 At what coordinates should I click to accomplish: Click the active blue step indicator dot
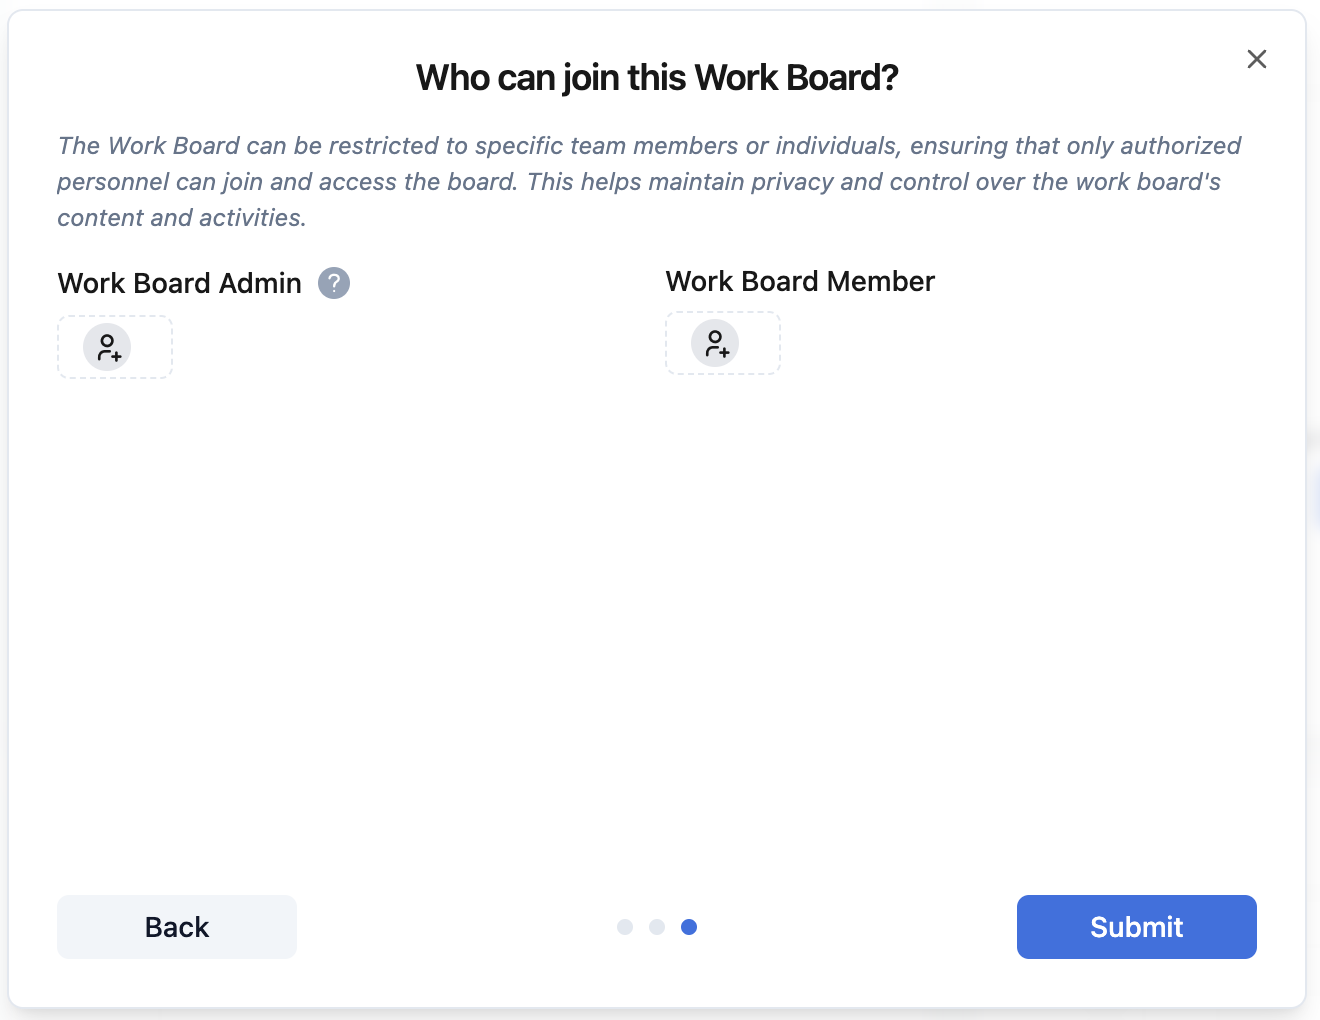(689, 927)
